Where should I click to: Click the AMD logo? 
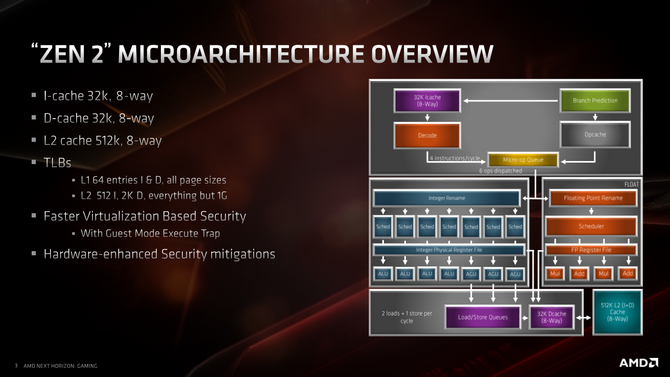click(639, 363)
